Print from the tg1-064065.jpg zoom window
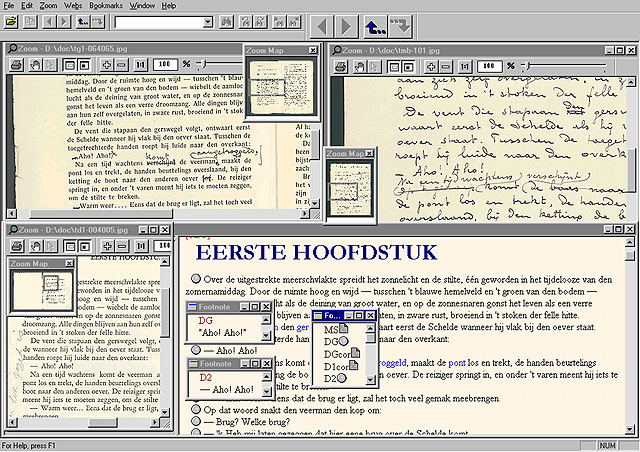640x452 pixels. point(17,65)
